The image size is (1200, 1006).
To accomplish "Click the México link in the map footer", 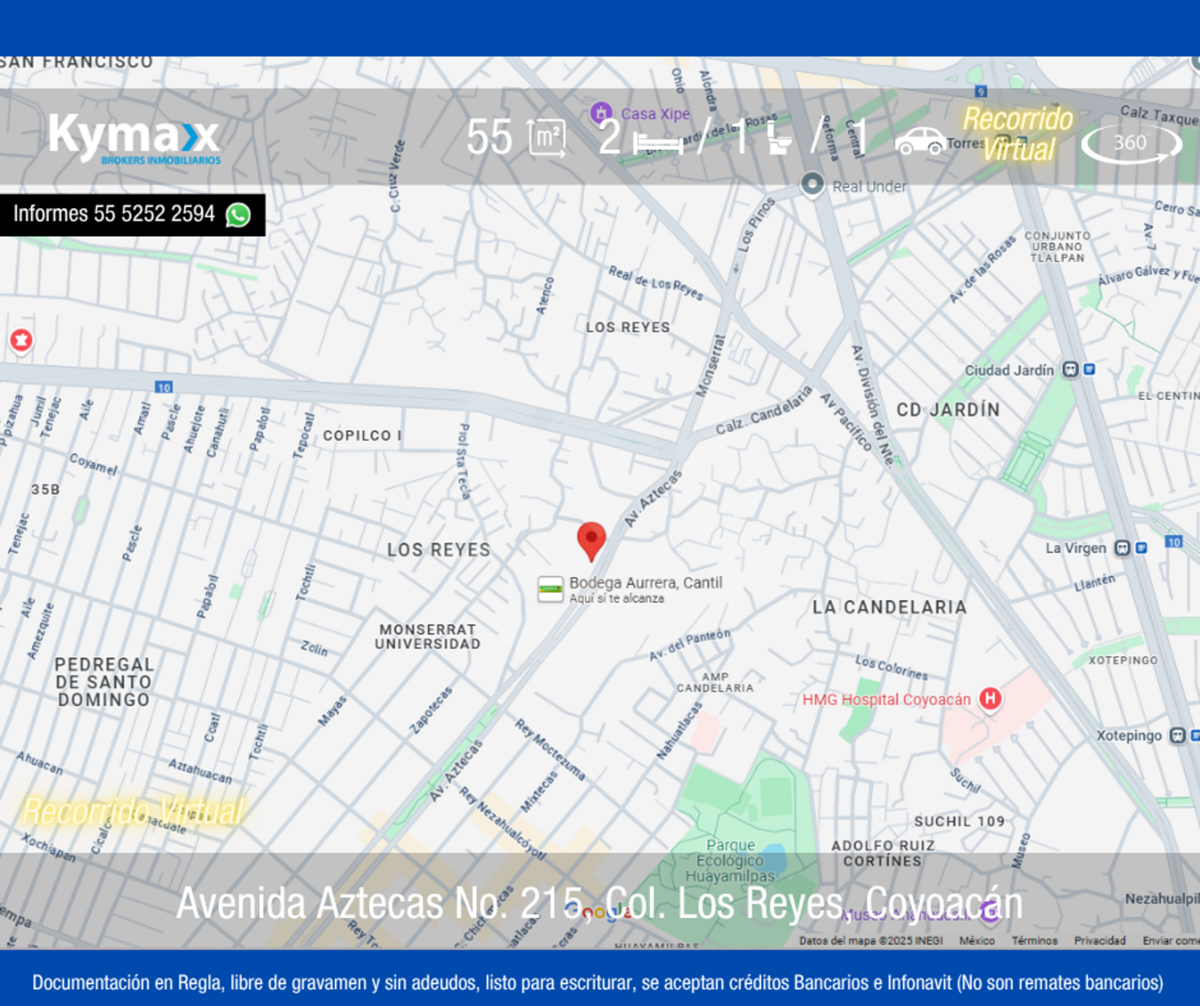I will (x=977, y=940).
